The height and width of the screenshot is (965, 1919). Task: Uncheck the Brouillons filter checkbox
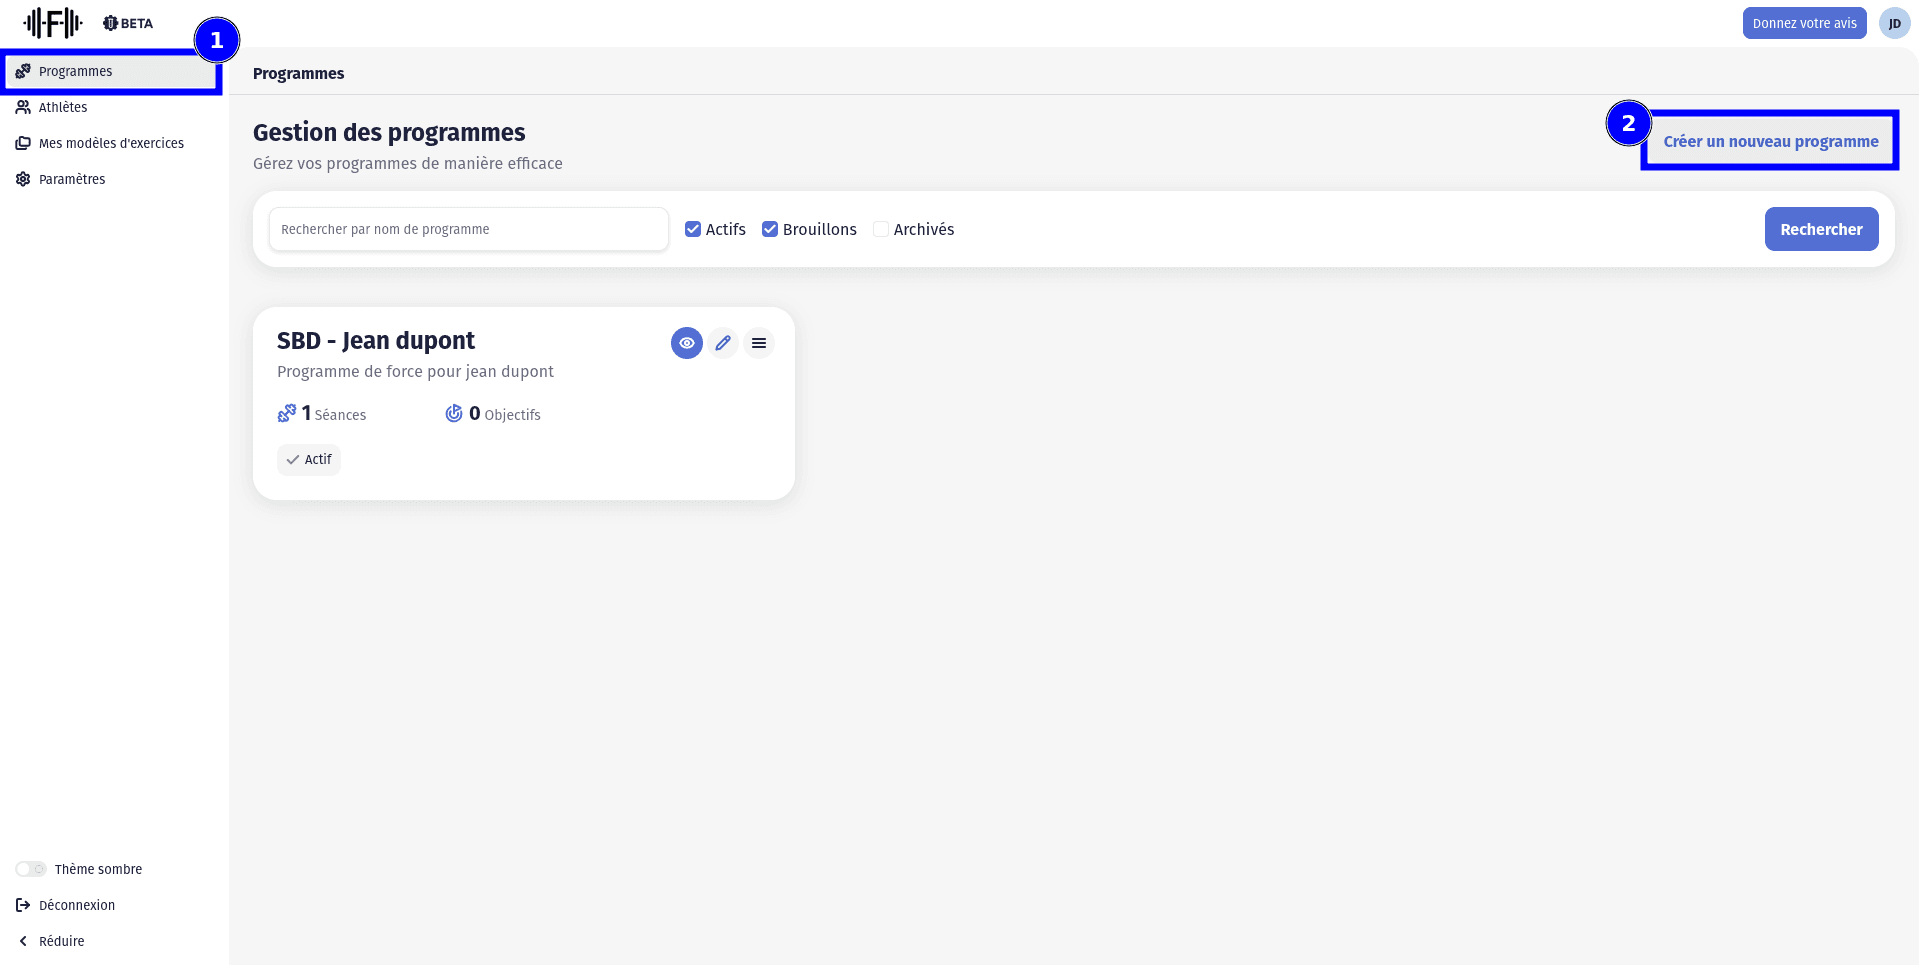click(770, 229)
